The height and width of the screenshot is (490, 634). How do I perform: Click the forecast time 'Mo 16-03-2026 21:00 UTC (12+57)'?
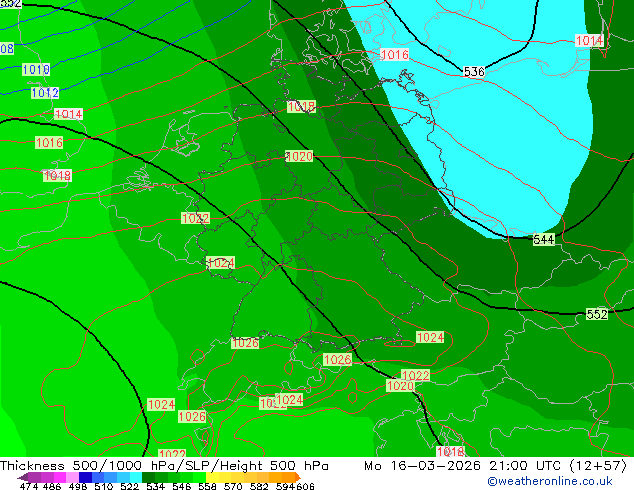click(495, 466)
